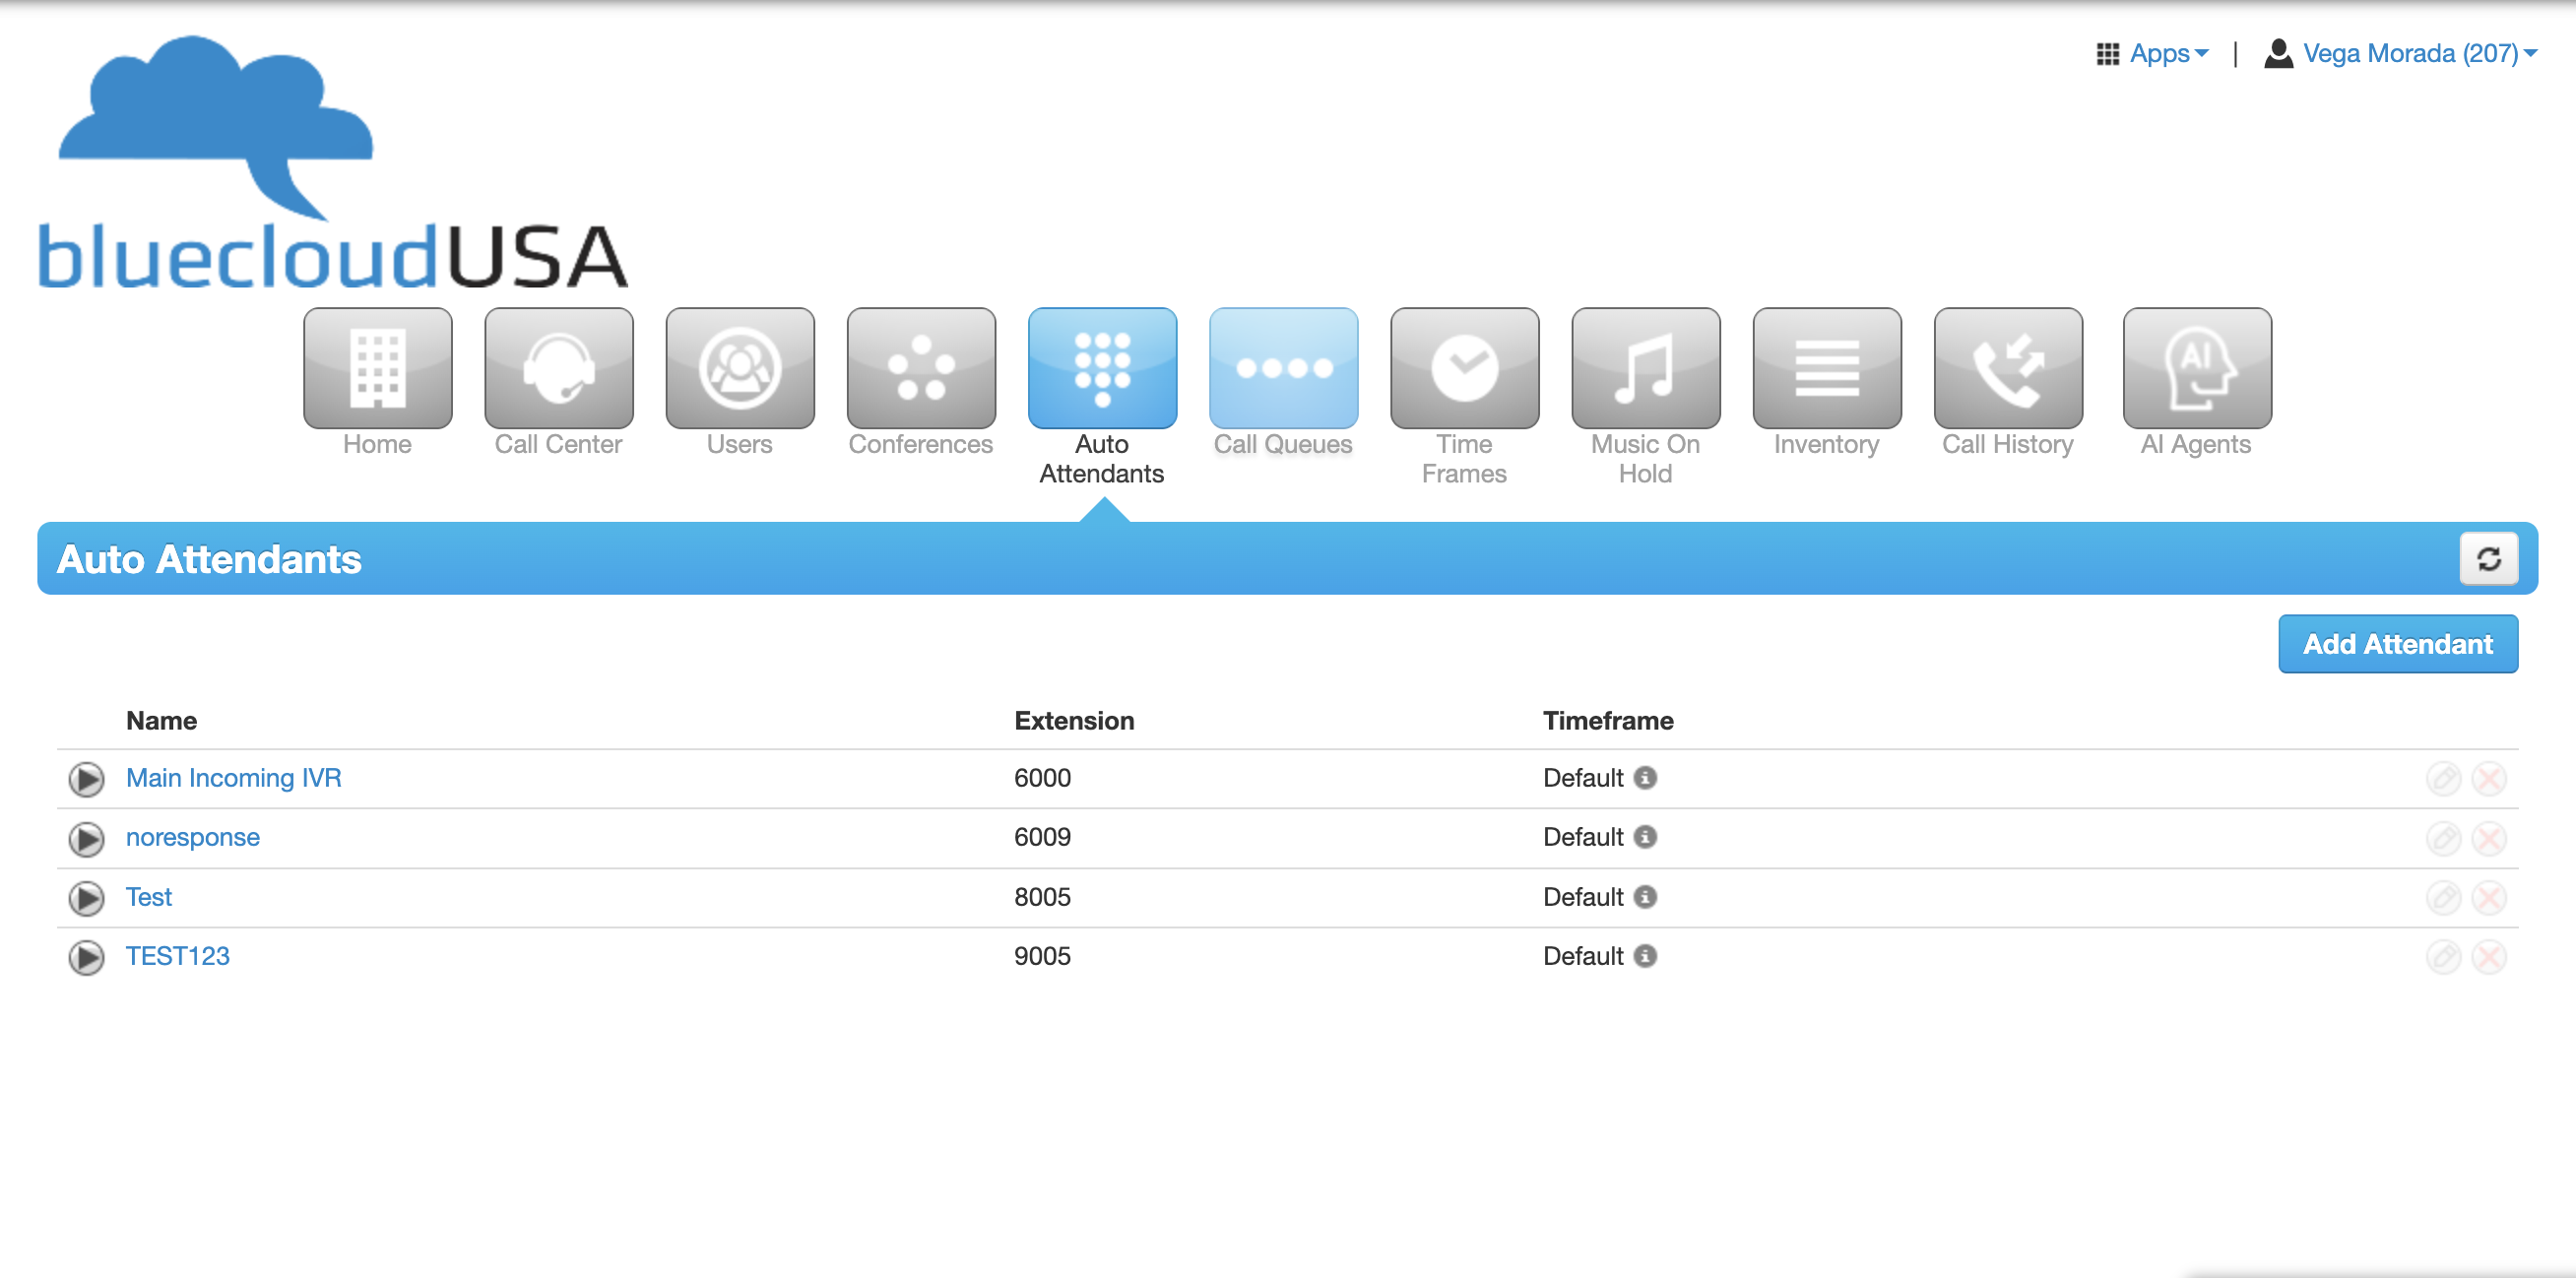Play the TEST123 attendant audio
2576x1278 pixels.
[x=86, y=957]
